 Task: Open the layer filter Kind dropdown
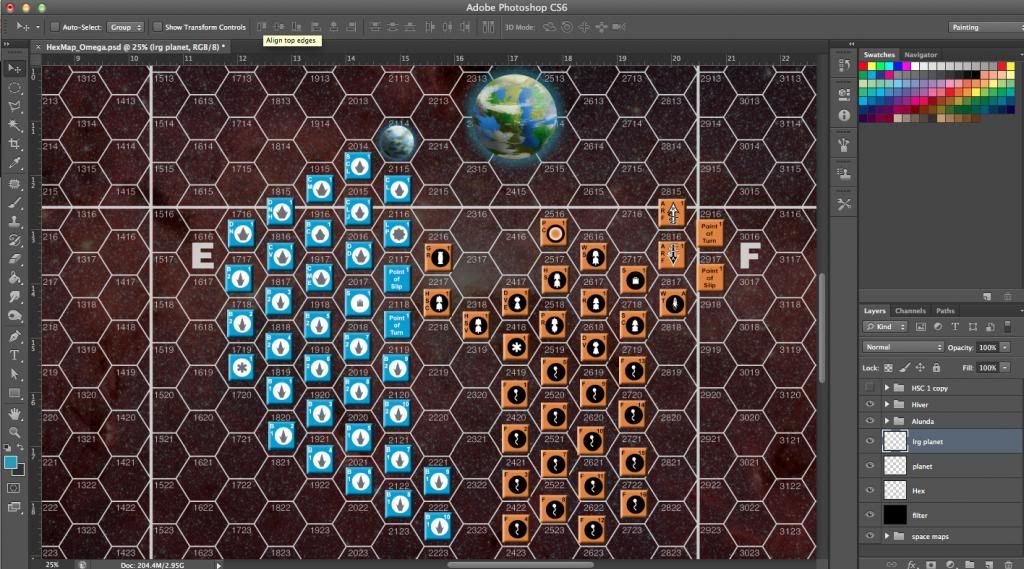[x=885, y=327]
